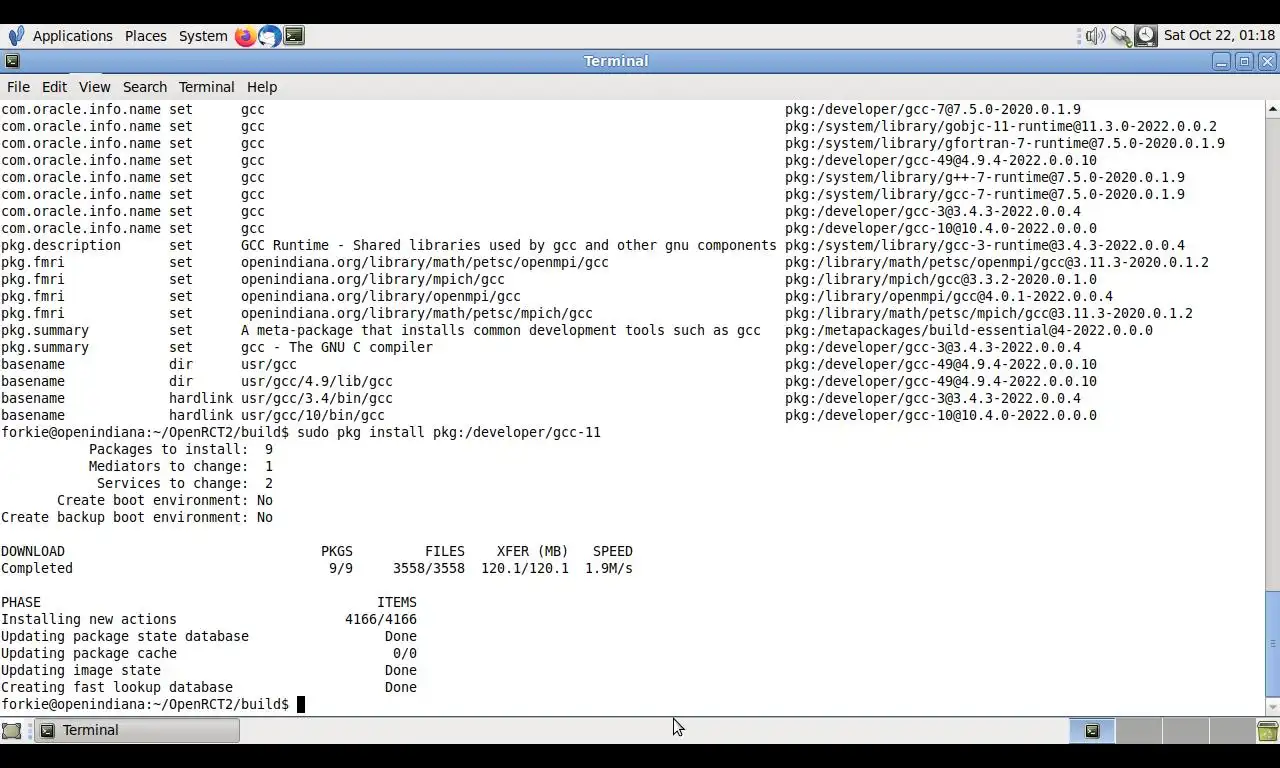This screenshot has height=768, width=1280.
Task: Click the 'Completed' download status row
Action: pyautogui.click(x=317, y=568)
